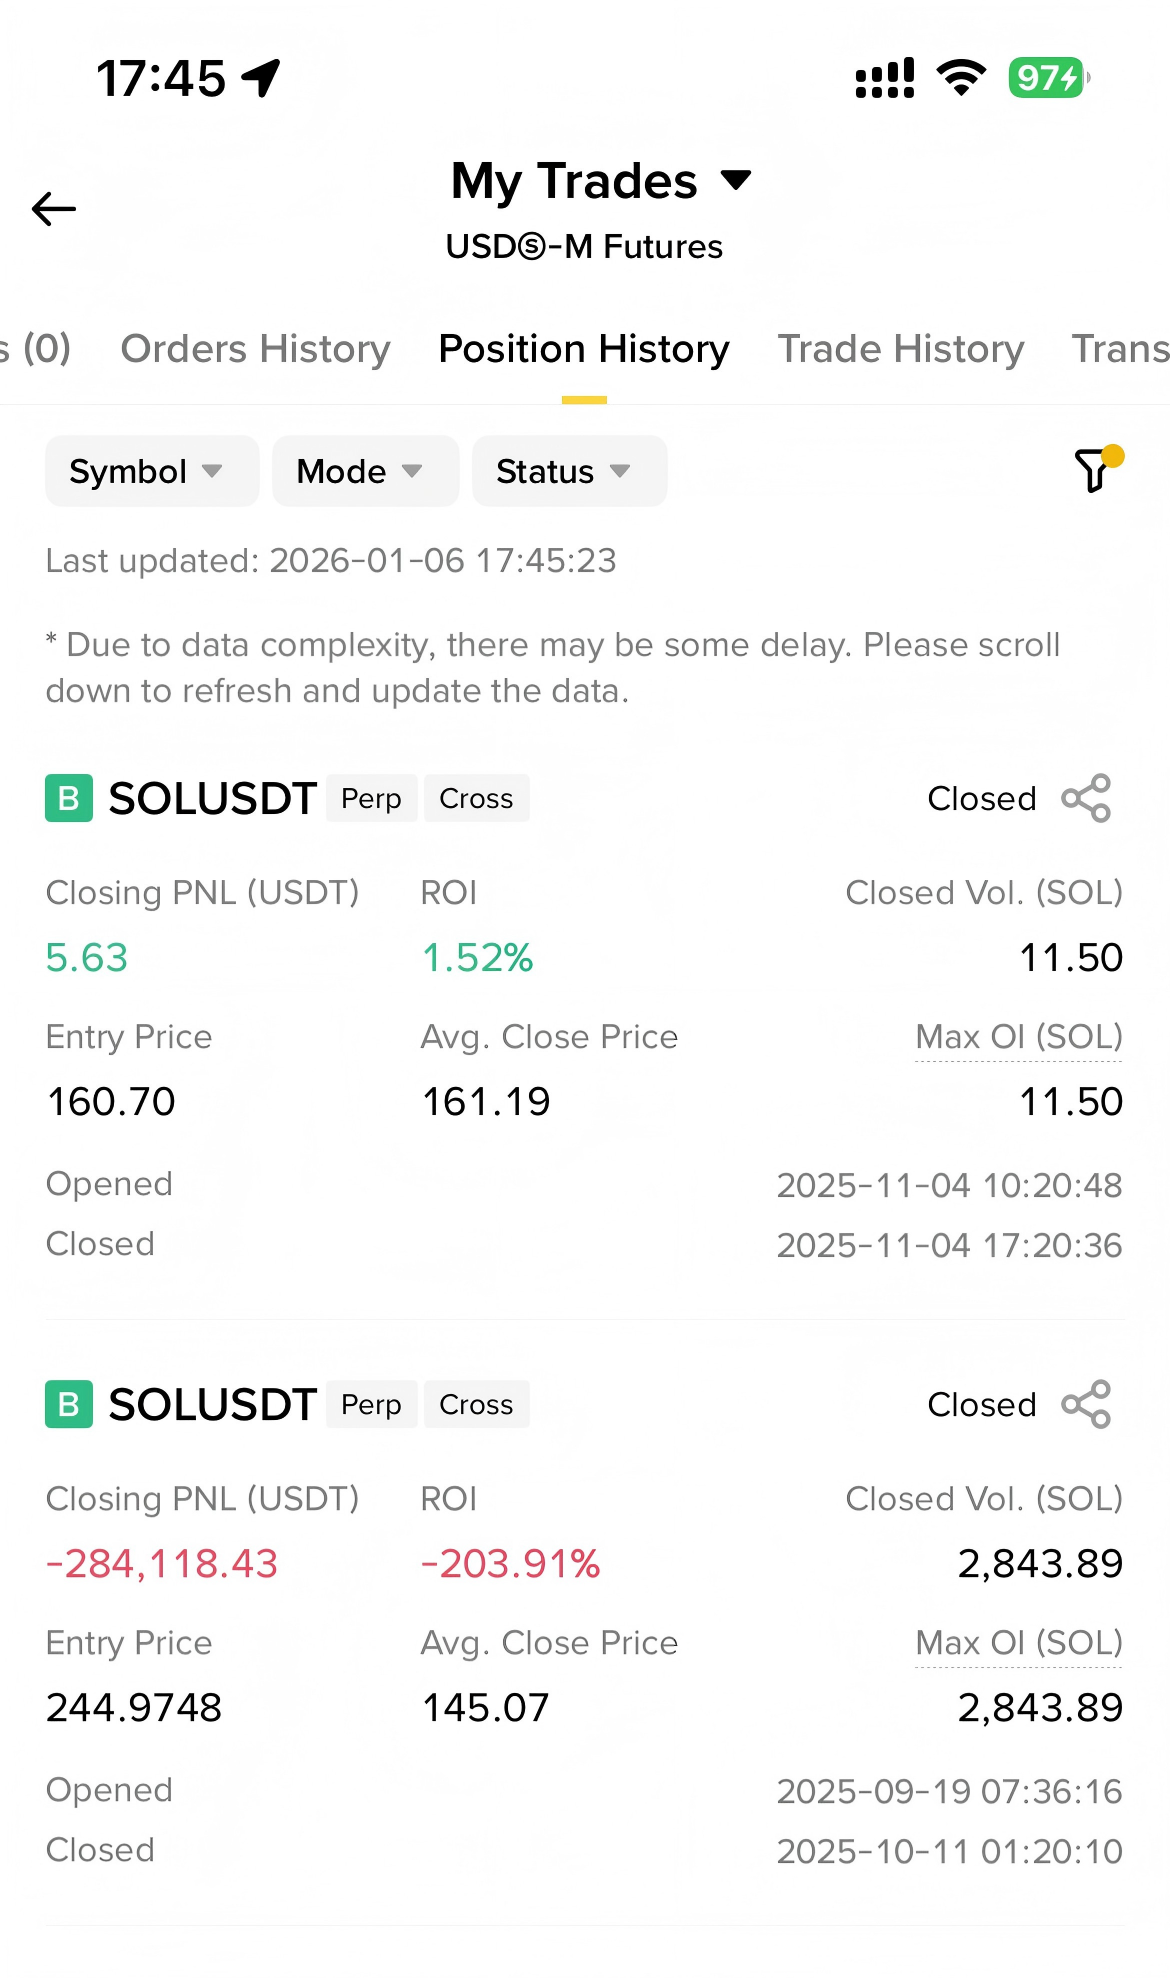Switch to the Trade History tab
Screen dimensions: 1170x1978
pos(901,349)
